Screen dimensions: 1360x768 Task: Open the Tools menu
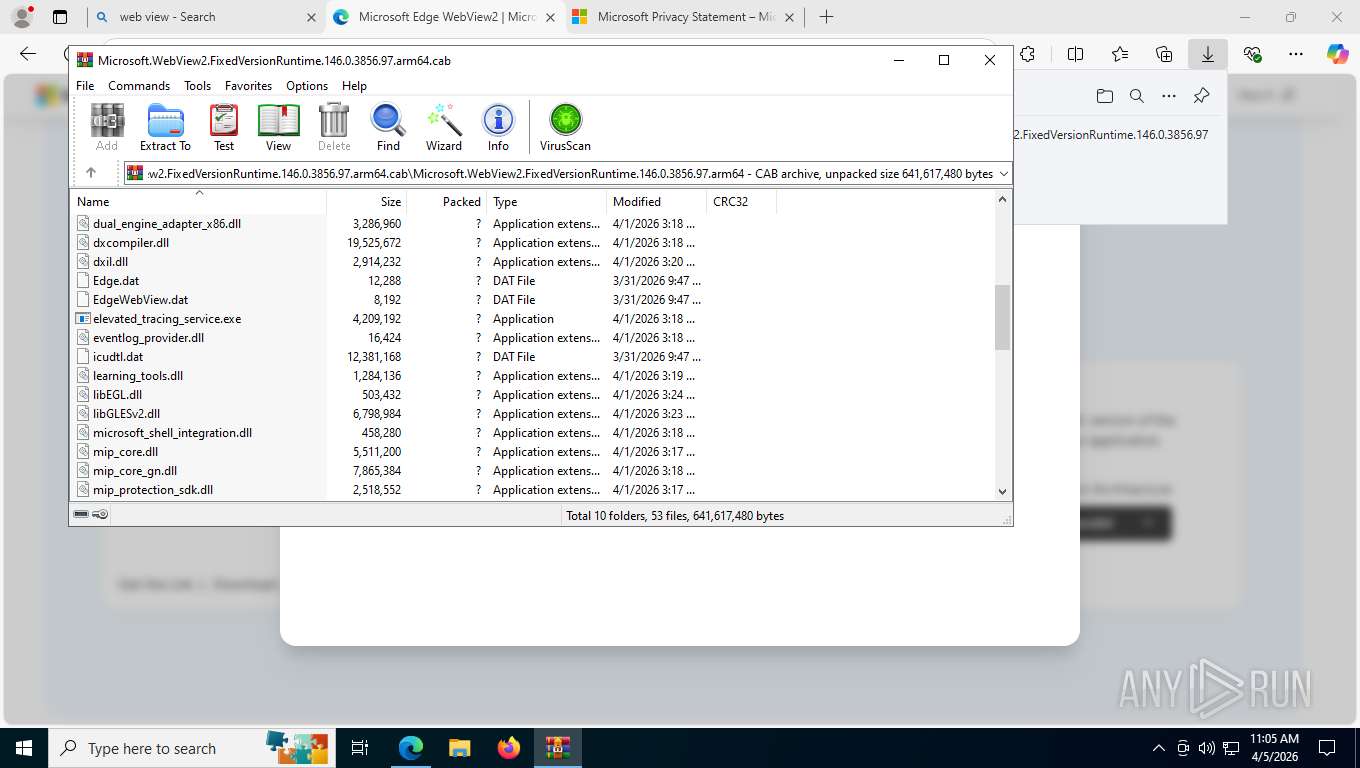198,86
